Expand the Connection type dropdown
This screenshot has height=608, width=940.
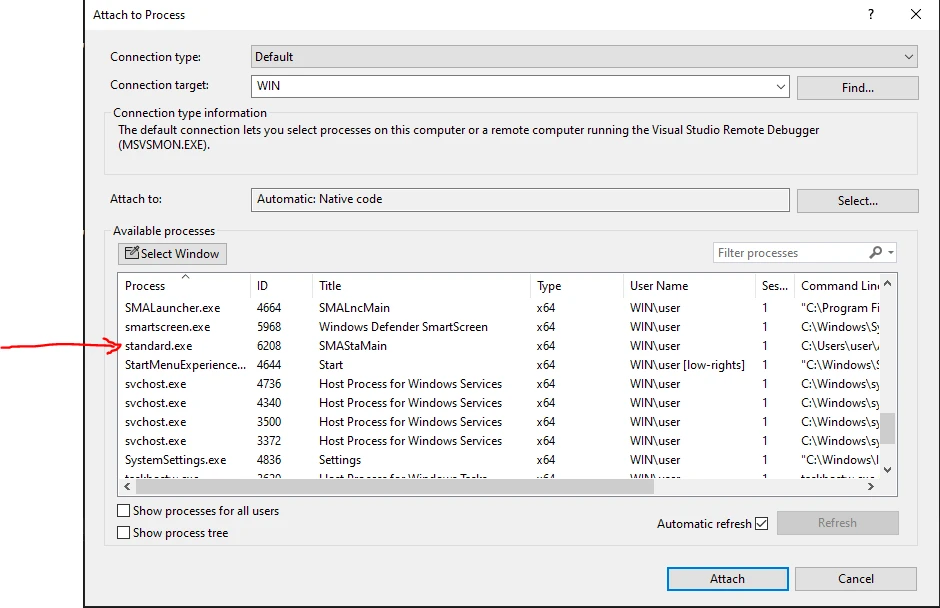pos(908,57)
